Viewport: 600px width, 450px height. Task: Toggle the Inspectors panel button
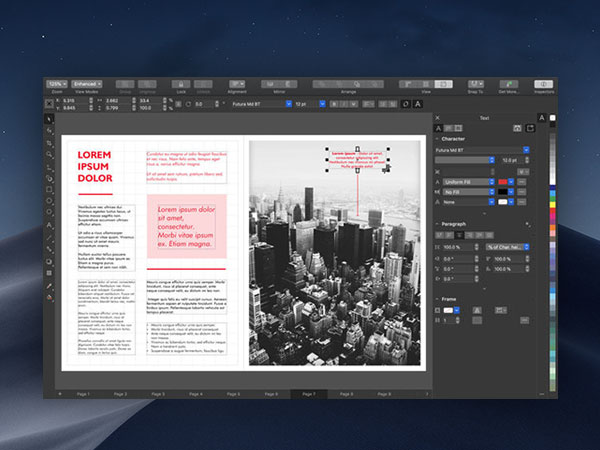tap(543, 84)
